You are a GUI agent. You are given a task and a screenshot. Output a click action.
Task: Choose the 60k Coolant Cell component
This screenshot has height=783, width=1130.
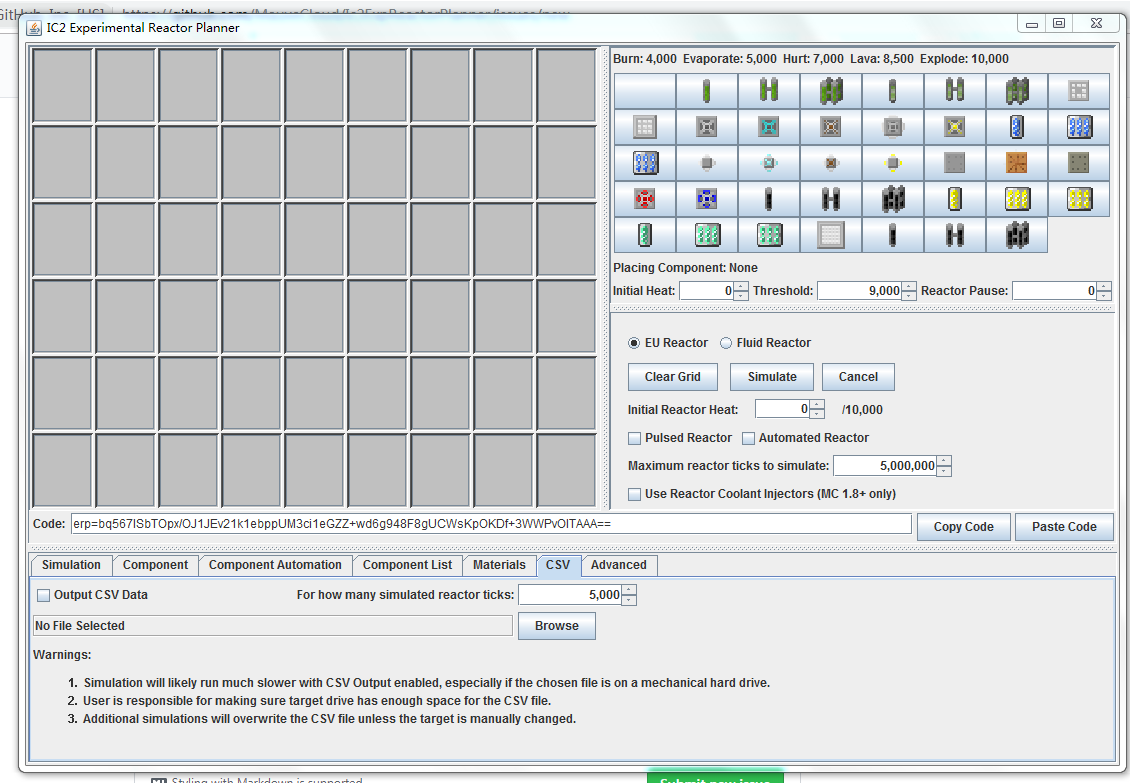coord(645,163)
